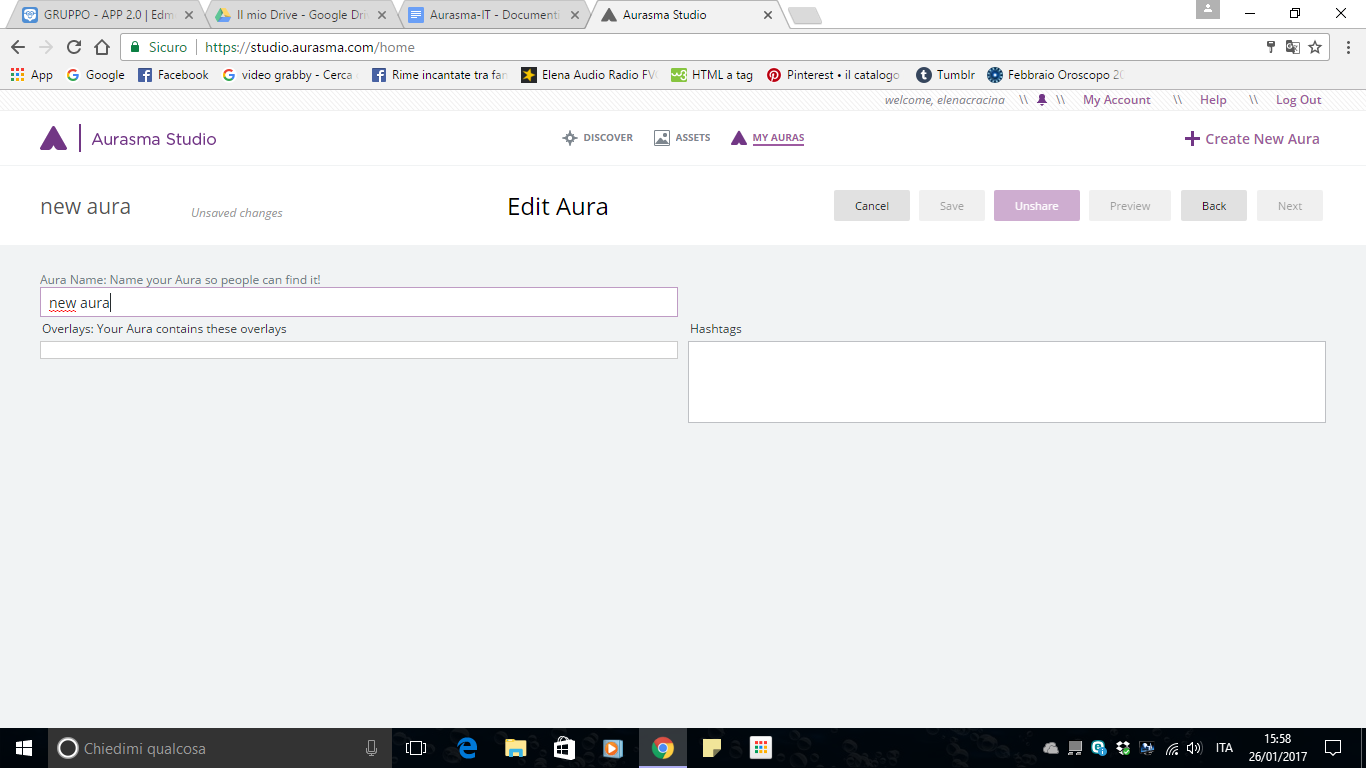
Task: Open the Store from the taskbar
Action: click(565, 748)
